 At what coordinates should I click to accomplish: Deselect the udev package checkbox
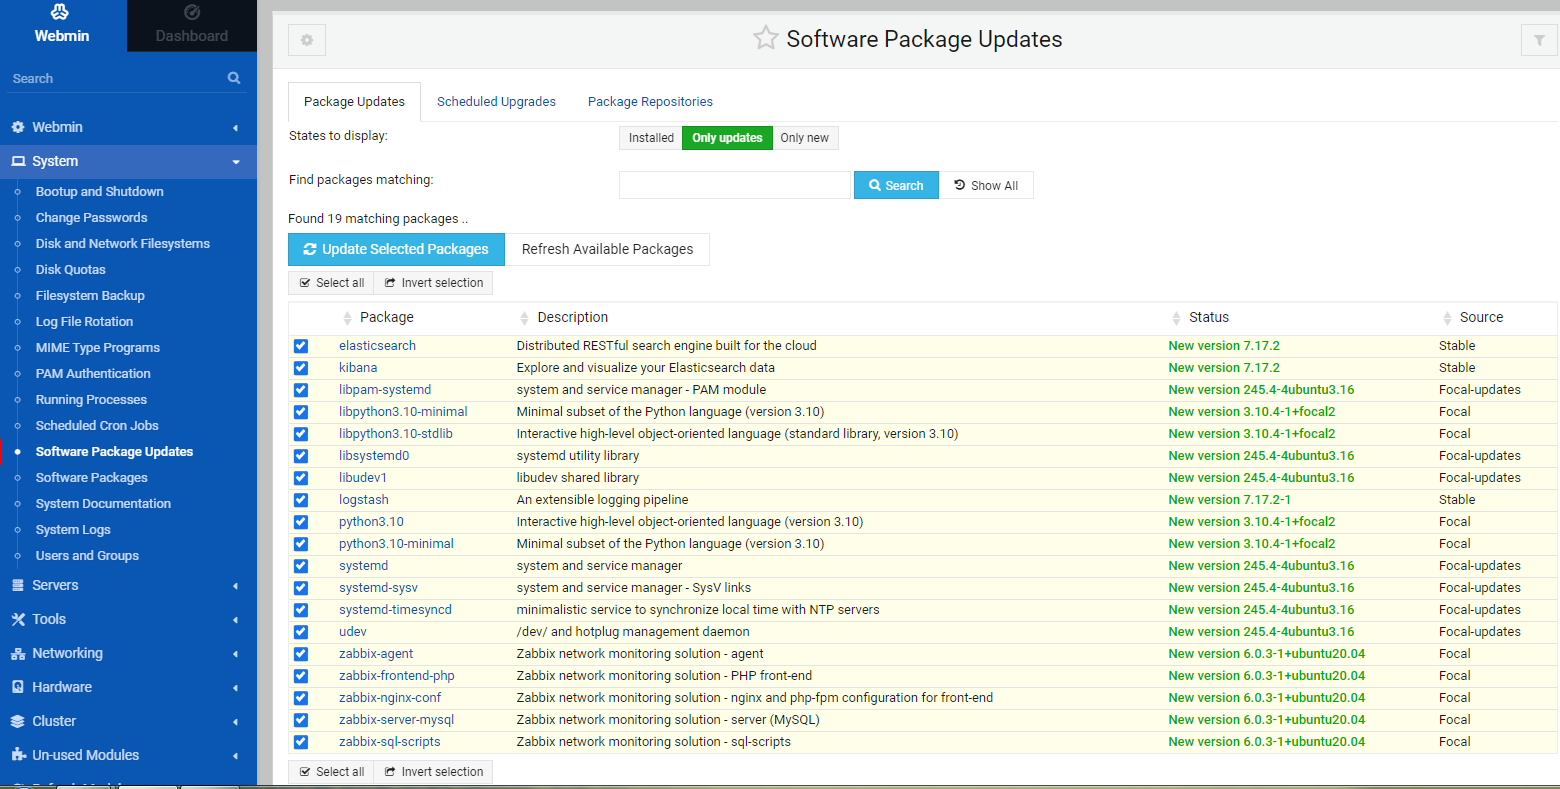(301, 632)
